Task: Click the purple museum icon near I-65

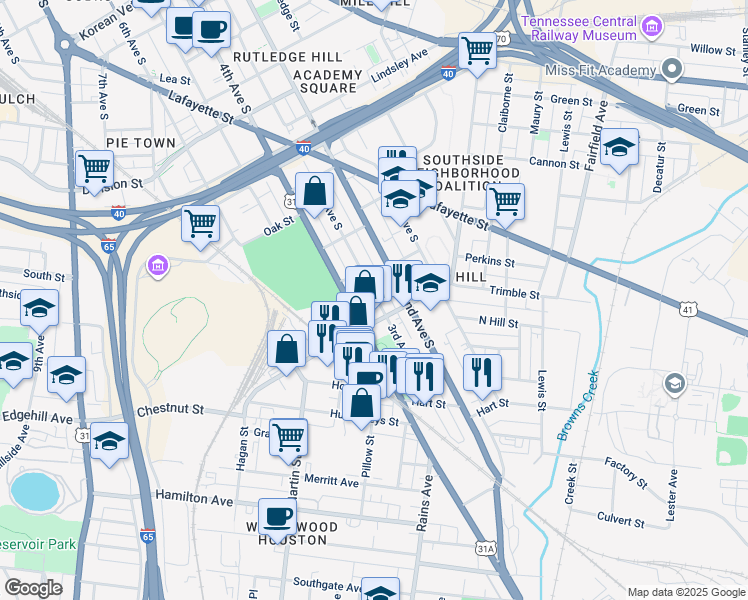Action: (157, 266)
